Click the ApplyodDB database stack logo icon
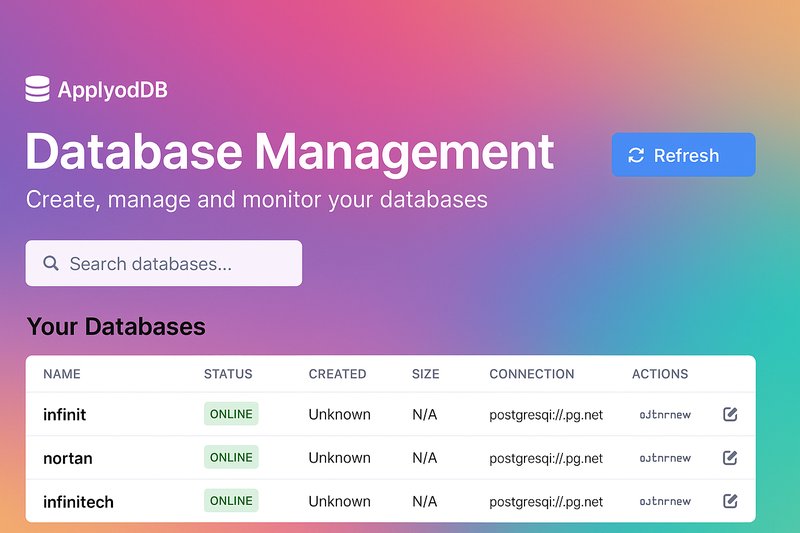The image size is (800, 533). tap(37, 90)
